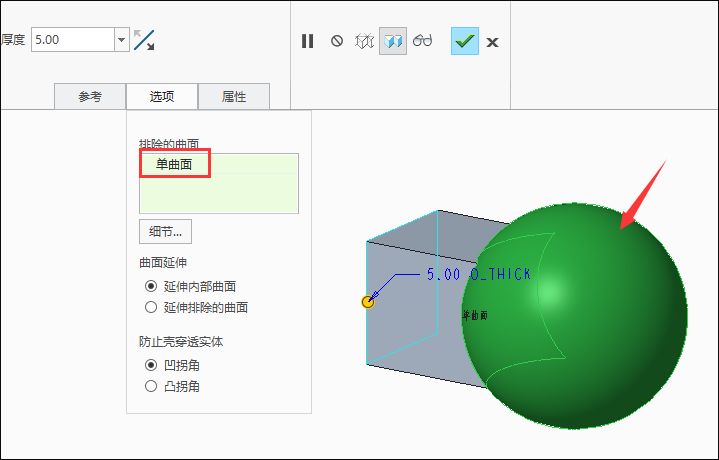
Task: Cancel the shell feature with X
Action: coord(492,42)
